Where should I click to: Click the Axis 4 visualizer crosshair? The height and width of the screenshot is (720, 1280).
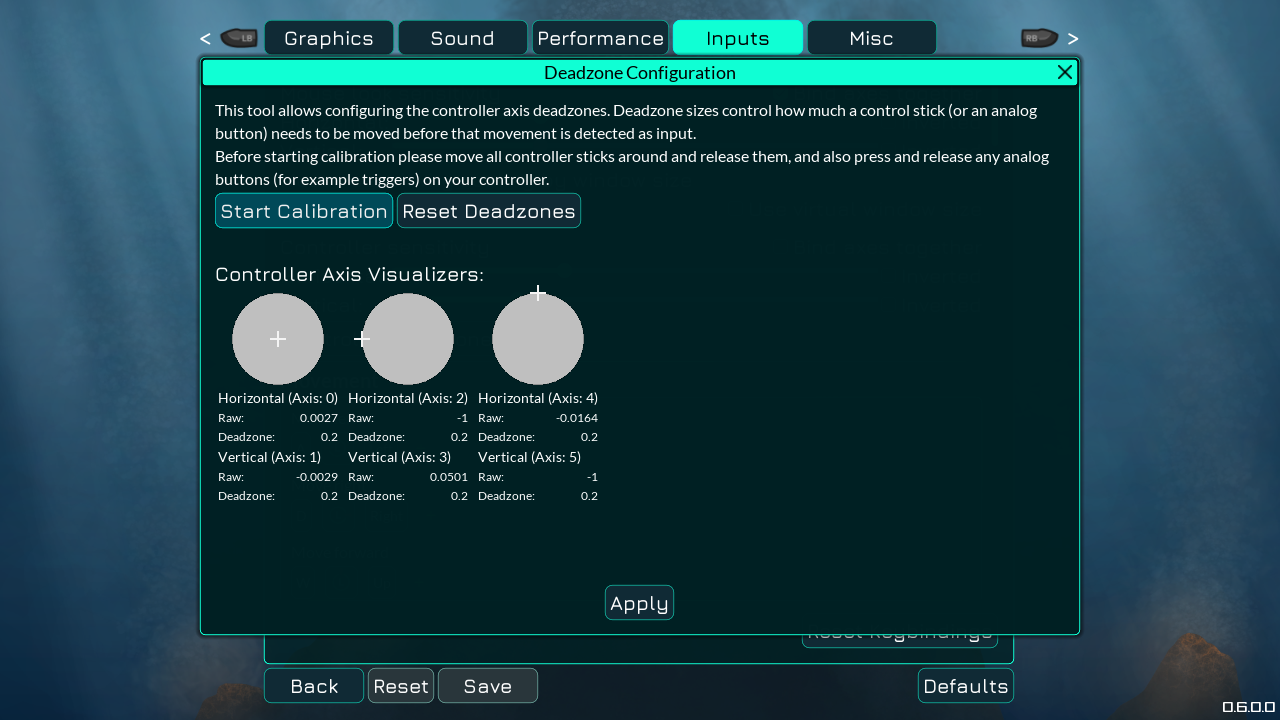(537, 292)
